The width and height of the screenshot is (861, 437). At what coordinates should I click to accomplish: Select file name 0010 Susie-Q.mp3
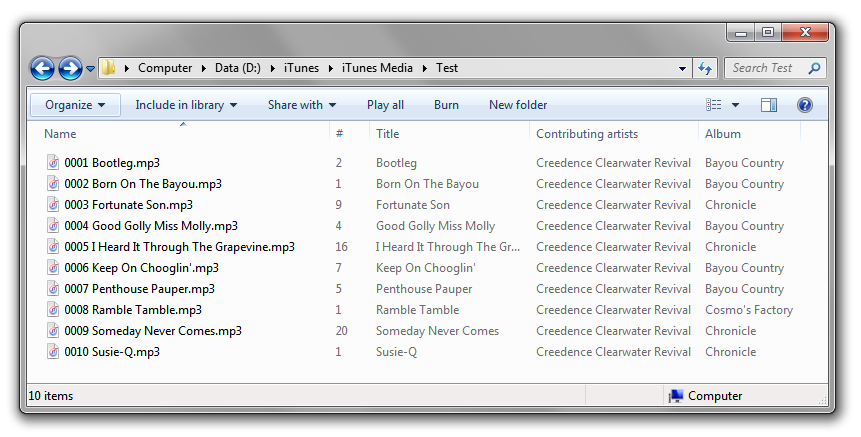(x=112, y=352)
